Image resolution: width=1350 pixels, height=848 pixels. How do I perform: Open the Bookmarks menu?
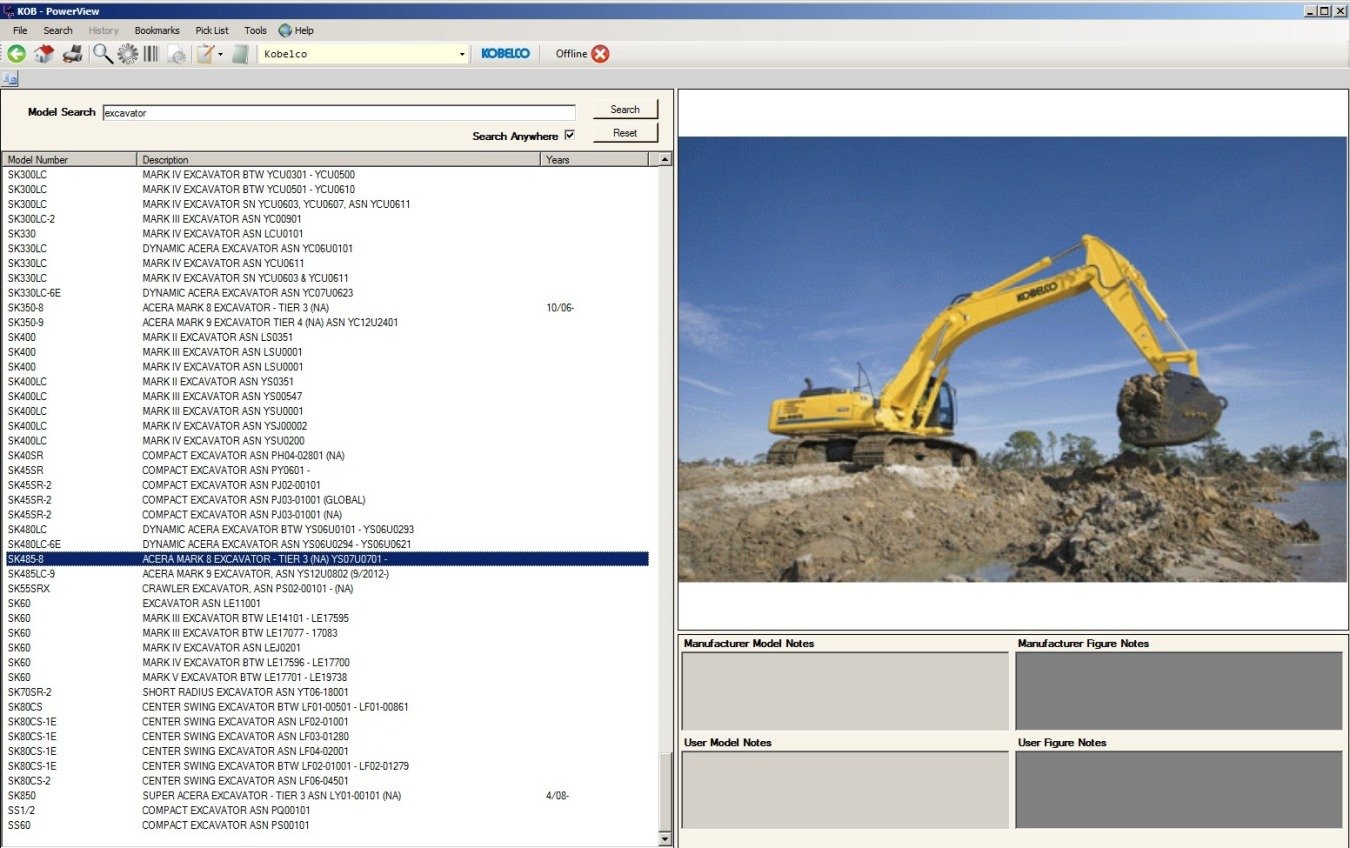click(157, 30)
